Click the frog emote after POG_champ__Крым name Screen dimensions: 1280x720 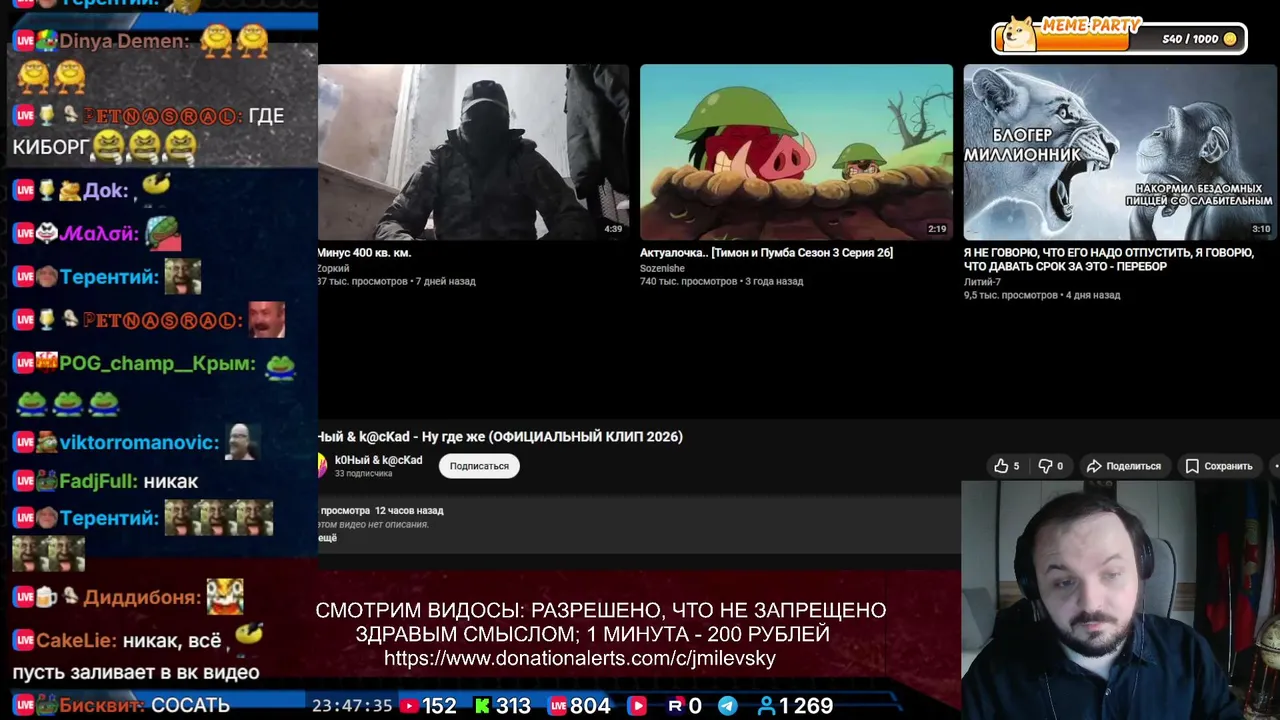coord(281,366)
